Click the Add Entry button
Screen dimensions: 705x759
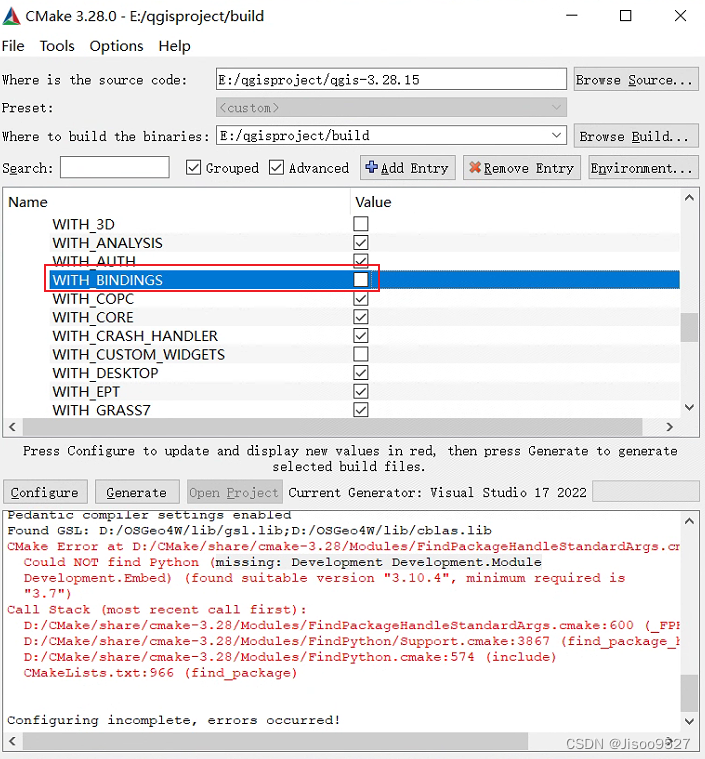[407, 167]
